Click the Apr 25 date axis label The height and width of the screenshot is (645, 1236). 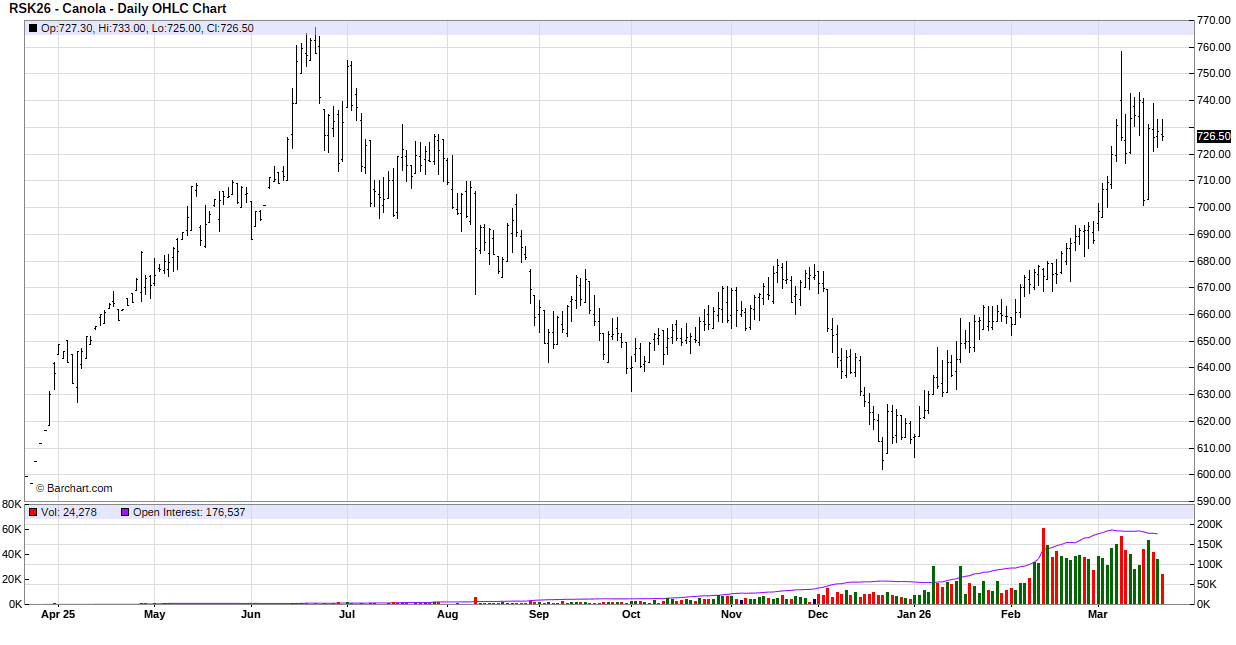(57, 615)
